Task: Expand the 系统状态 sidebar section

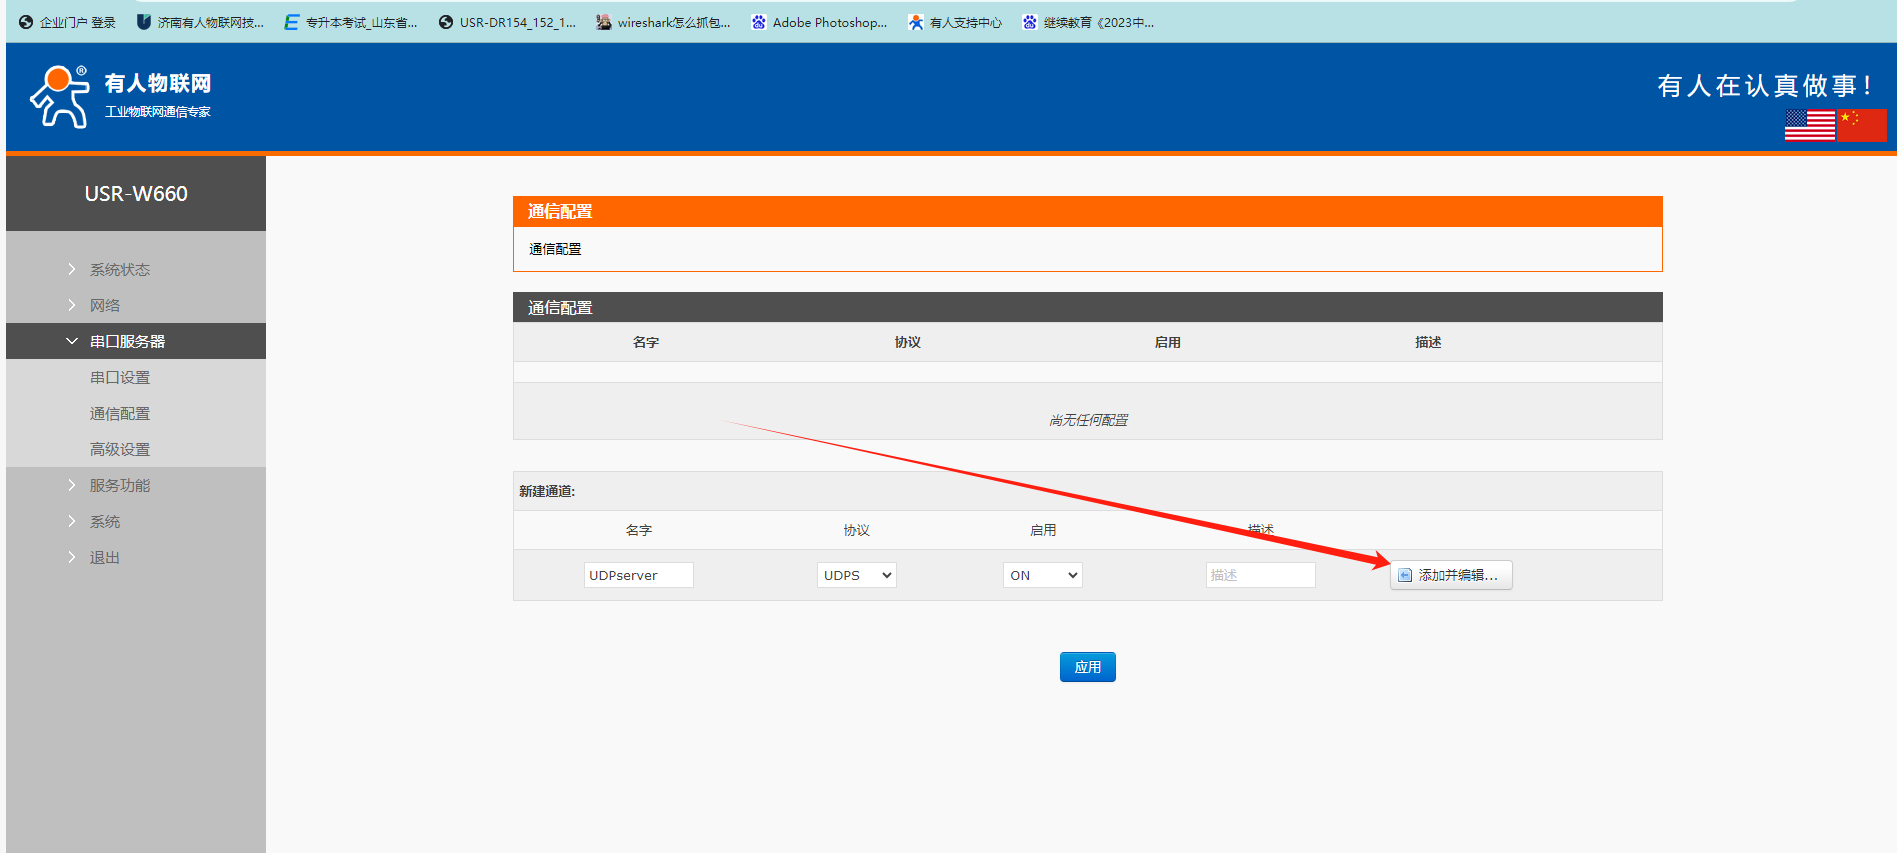Action: [x=119, y=269]
